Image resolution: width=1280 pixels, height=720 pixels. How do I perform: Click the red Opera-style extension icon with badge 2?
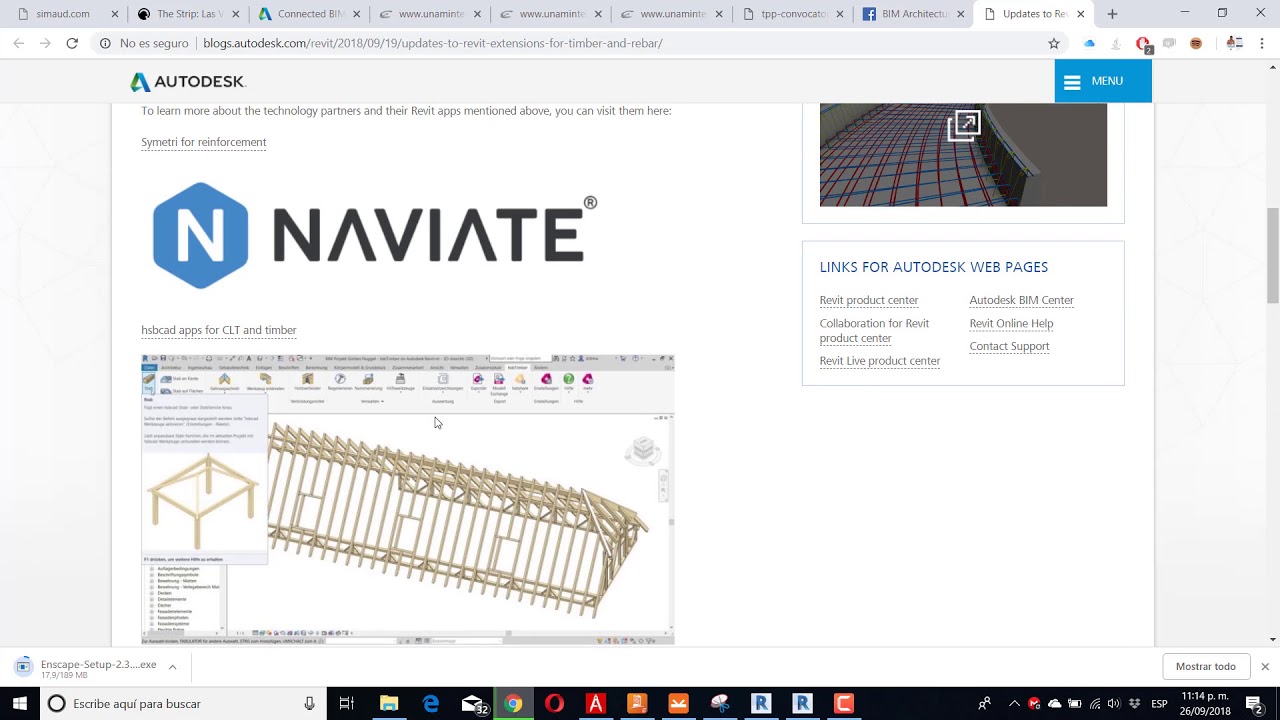coord(1143,44)
